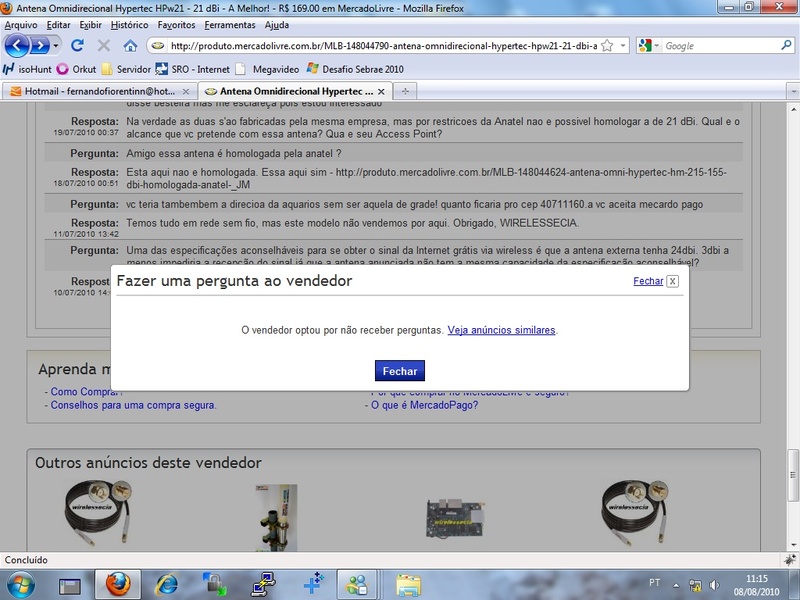This screenshot has height=600, width=800.
Task: Open the Servidor bookmark folder
Action: (x=126, y=69)
